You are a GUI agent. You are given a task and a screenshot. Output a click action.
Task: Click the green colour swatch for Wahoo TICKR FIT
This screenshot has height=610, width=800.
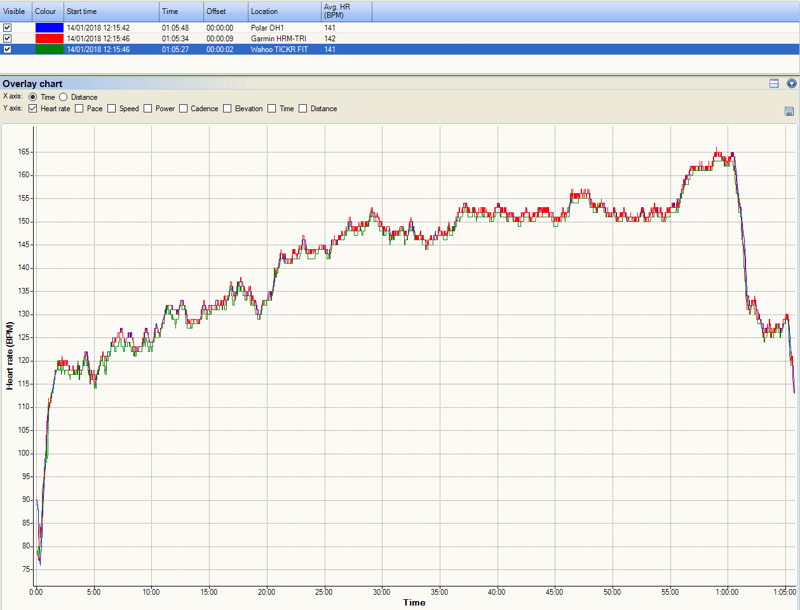(49, 49)
